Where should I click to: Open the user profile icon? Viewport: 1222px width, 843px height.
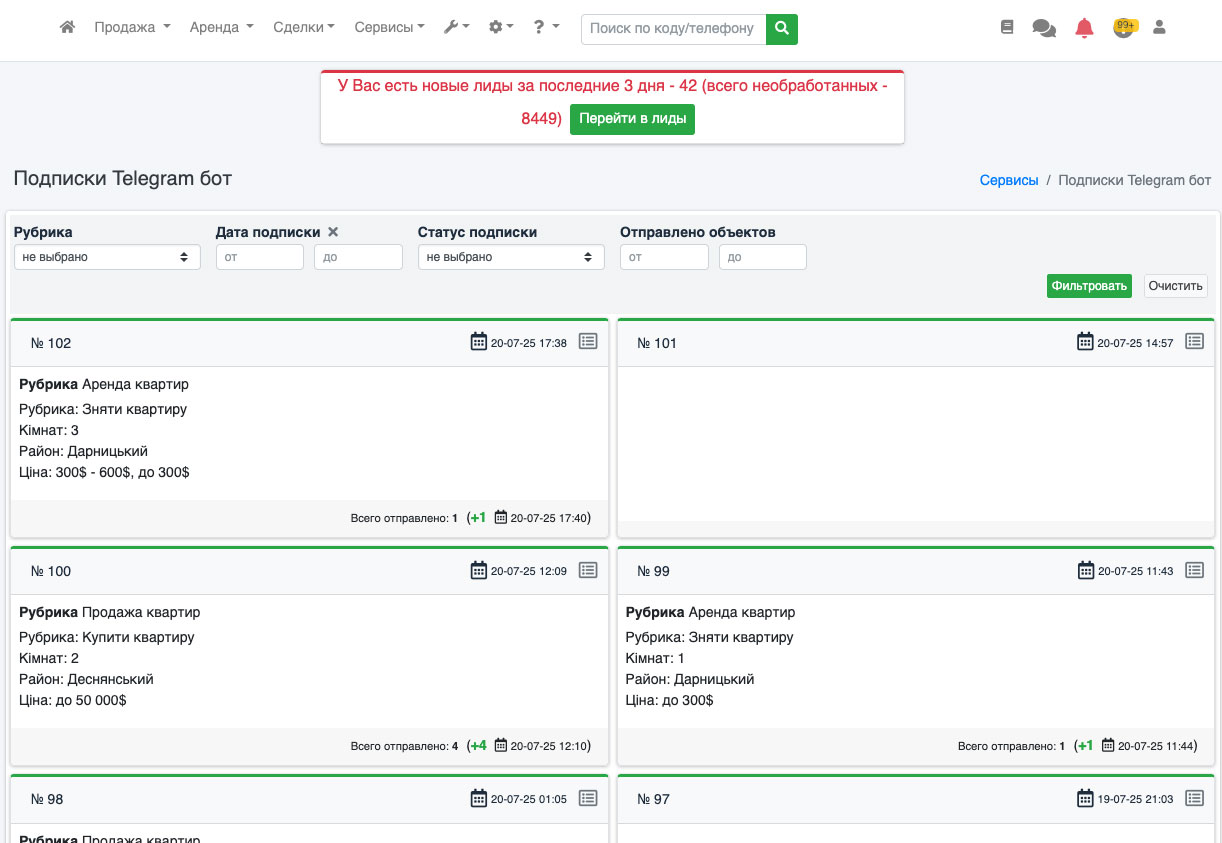[x=1159, y=28]
